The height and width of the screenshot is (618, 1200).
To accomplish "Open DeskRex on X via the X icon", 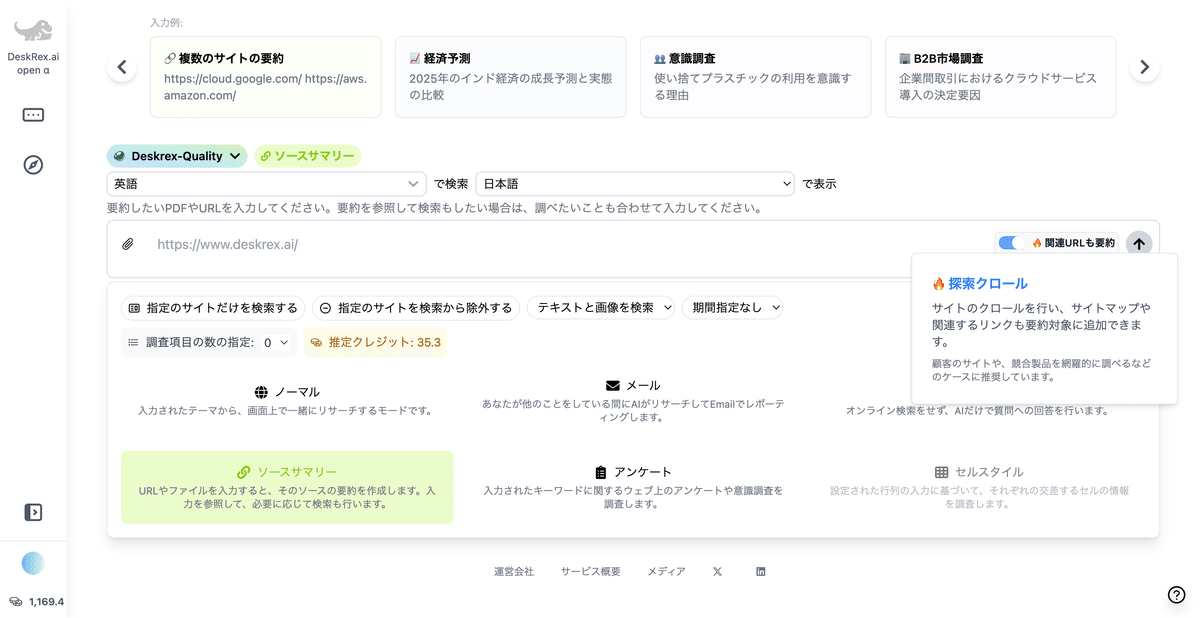I will coord(717,571).
